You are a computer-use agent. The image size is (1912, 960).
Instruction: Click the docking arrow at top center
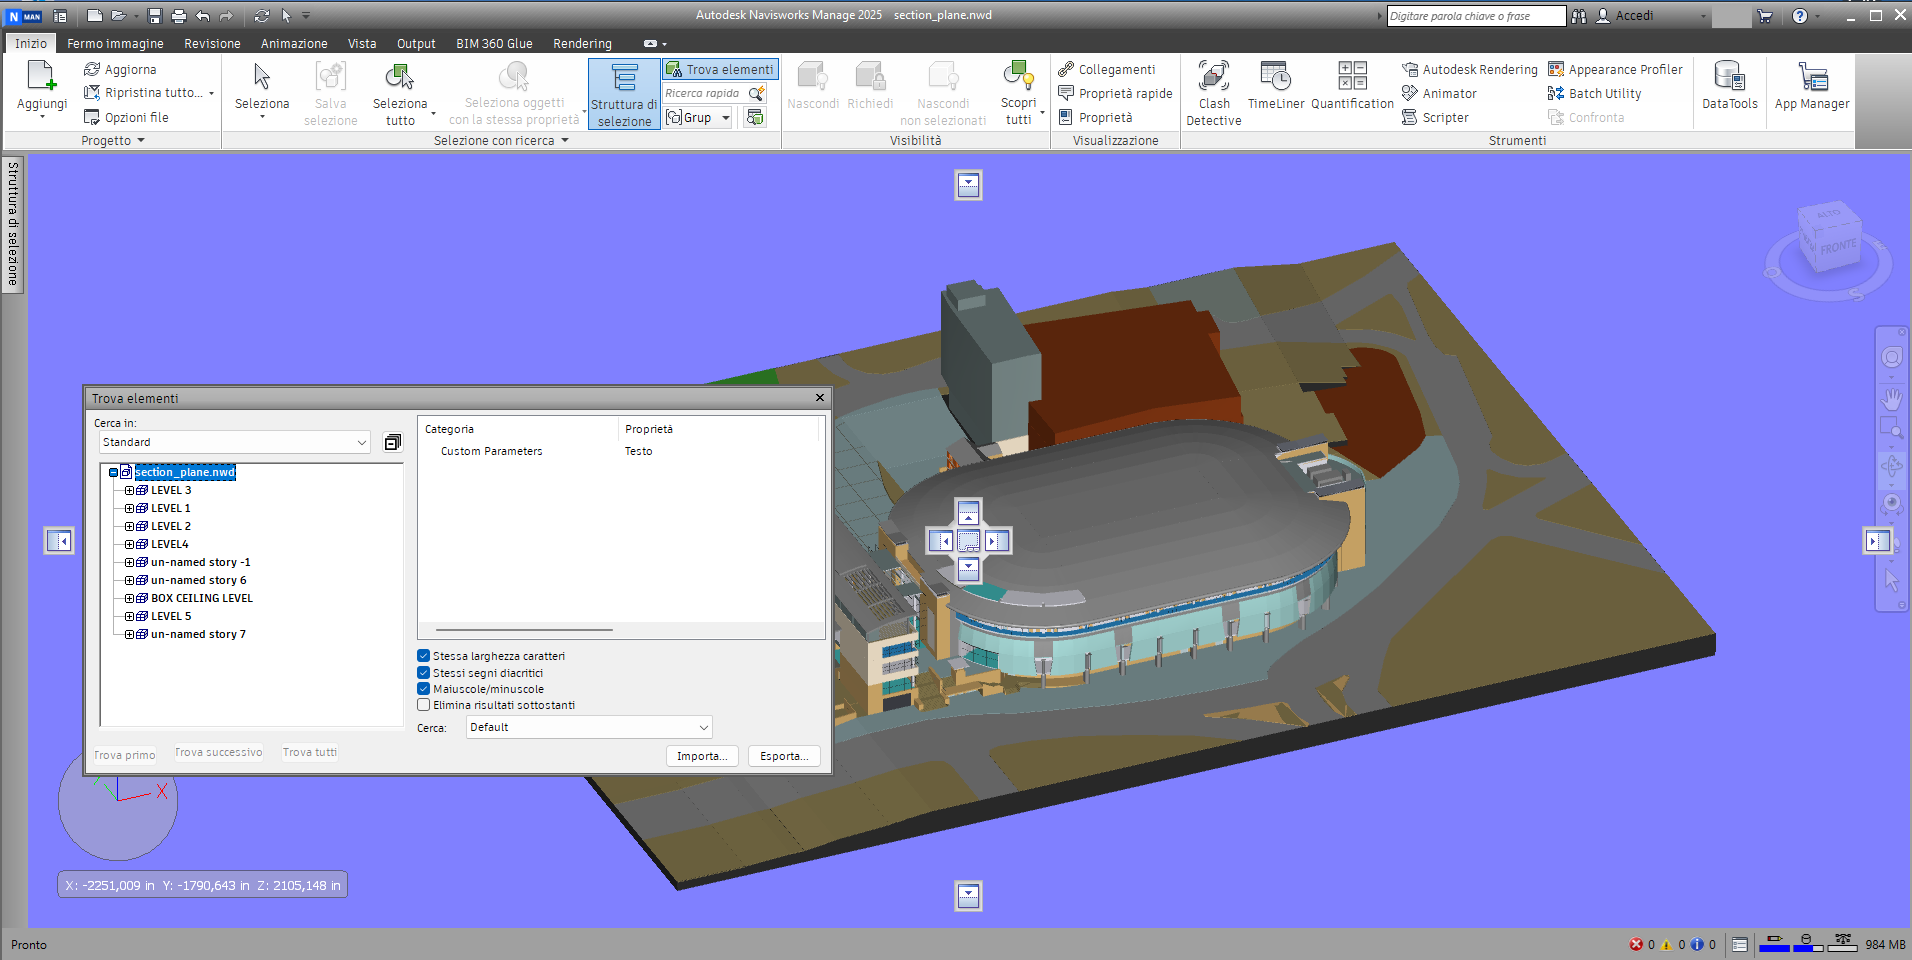point(968,185)
